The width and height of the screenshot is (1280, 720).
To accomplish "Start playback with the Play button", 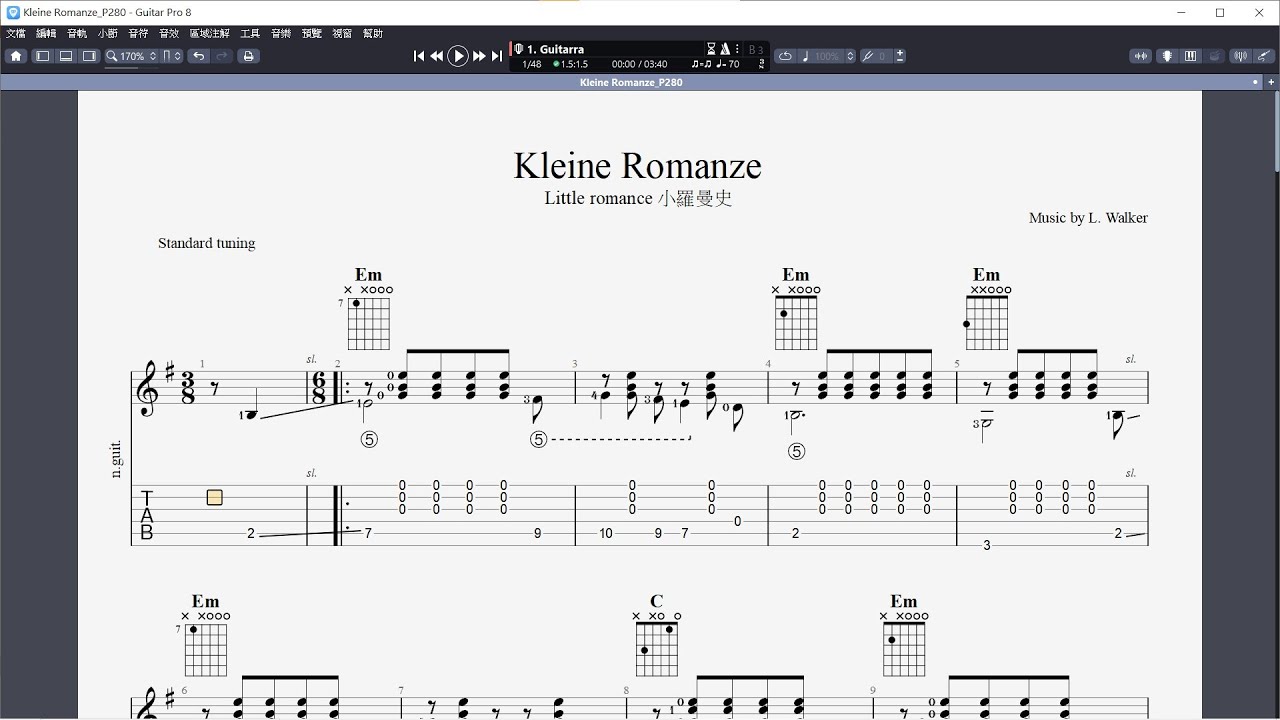I will [x=458, y=57].
